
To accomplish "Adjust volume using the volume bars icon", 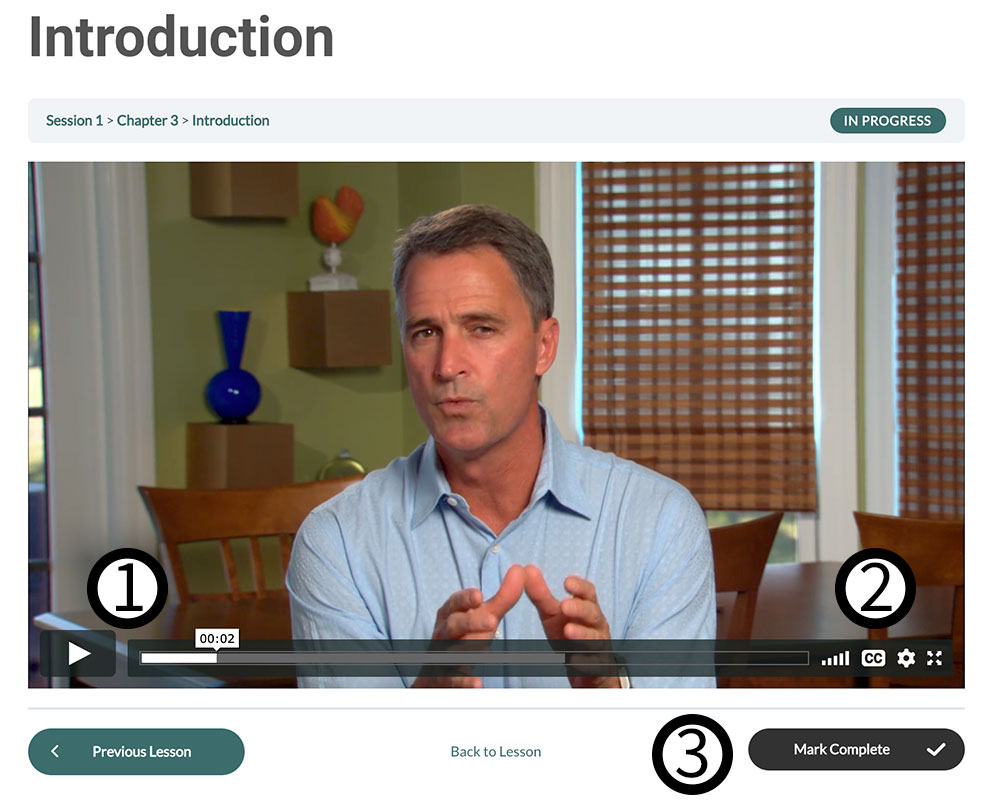I will (835, 657).
